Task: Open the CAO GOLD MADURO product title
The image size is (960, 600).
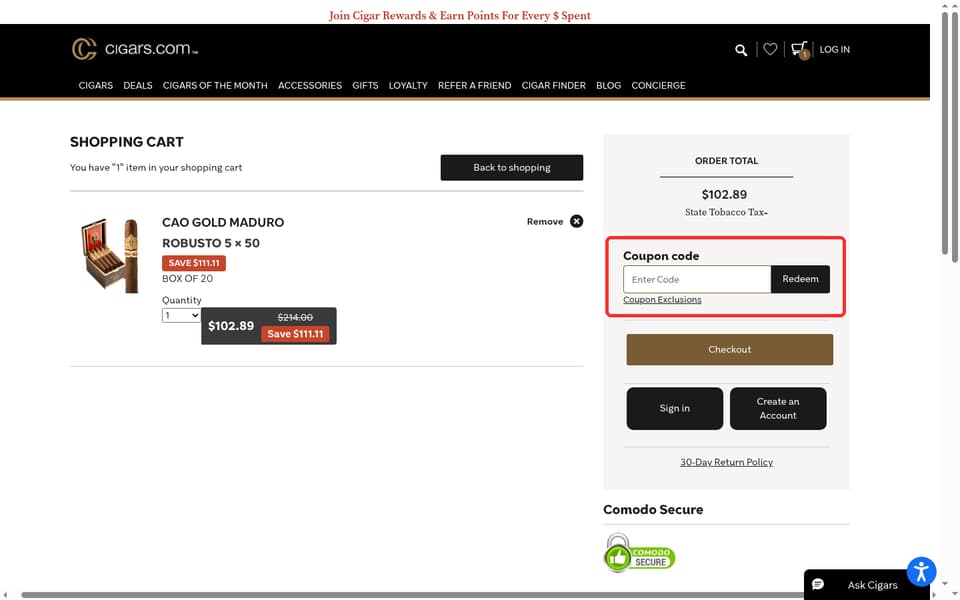Action: [x=223, y=222]
